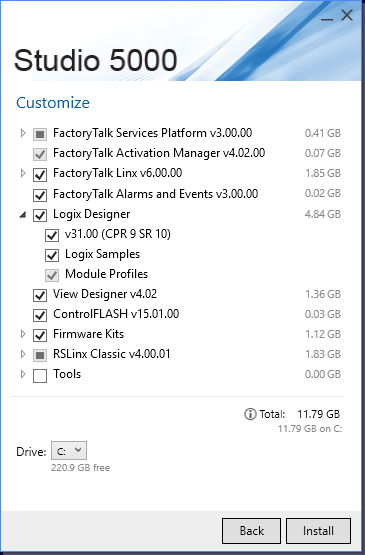Toggle ControlFLASH v15.01.00 checkbox
This screenshot has width=365, height=555.
coord(40,315)
